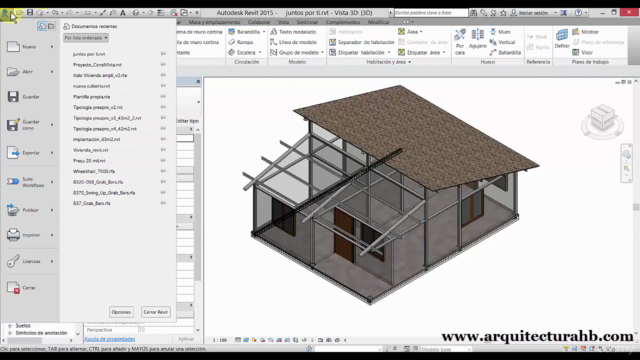Open the Revit application menu button
The width and height of the screenshot is (640, 360).
pyautogui.click(x=7, y=14)
